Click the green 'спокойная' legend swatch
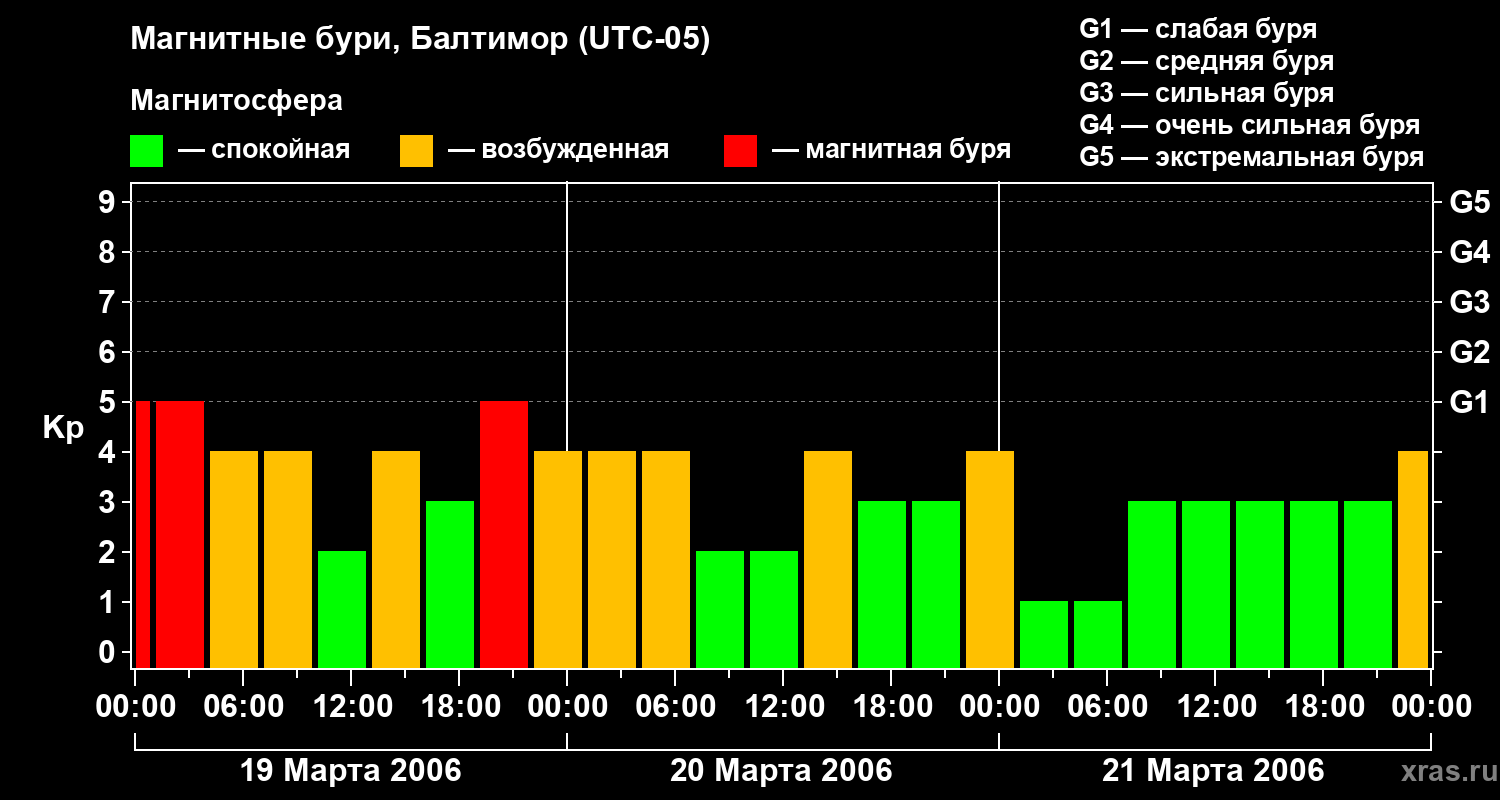The height and width of the screenshot is (800, 1500). tap(146, 151)
